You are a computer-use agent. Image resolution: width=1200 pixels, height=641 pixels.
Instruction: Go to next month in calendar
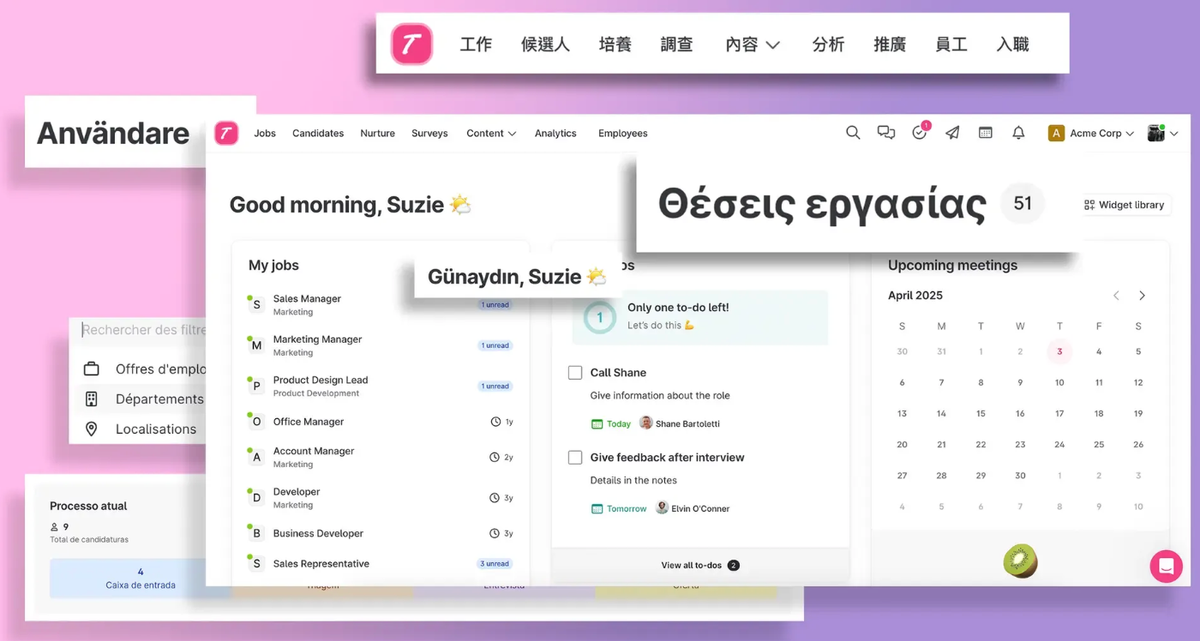tap(1142, 296)
